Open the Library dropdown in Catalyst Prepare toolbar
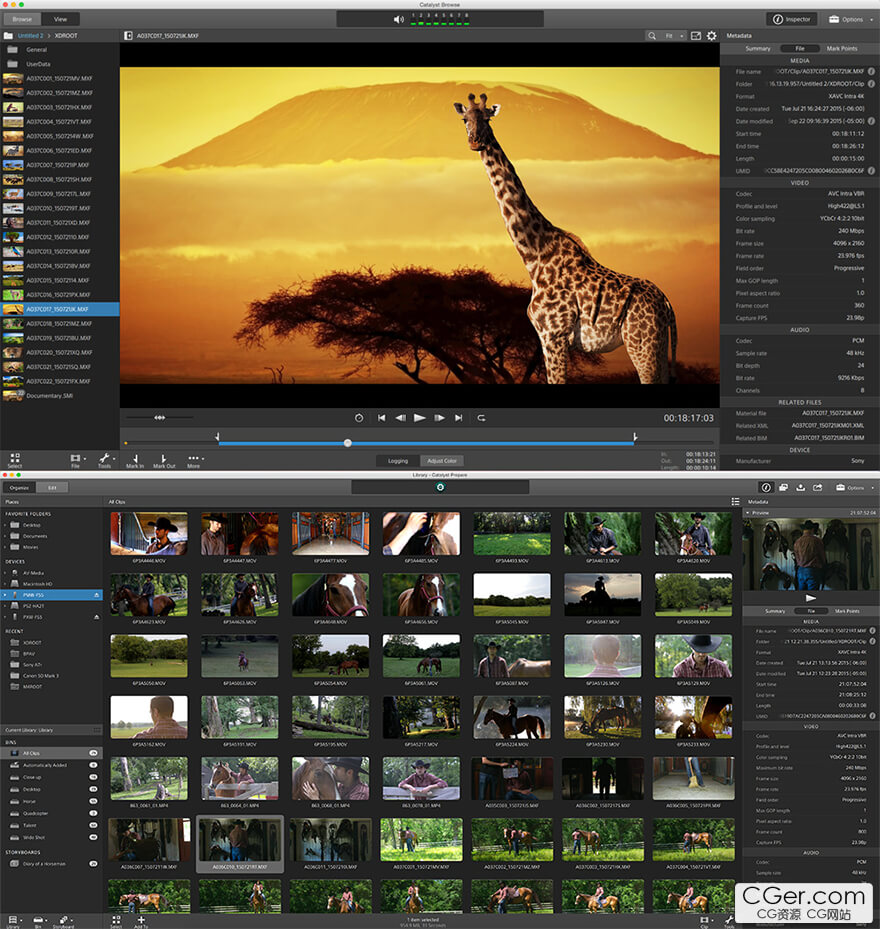Viewport: 880px width, 929px height. (x=13, y=922)
